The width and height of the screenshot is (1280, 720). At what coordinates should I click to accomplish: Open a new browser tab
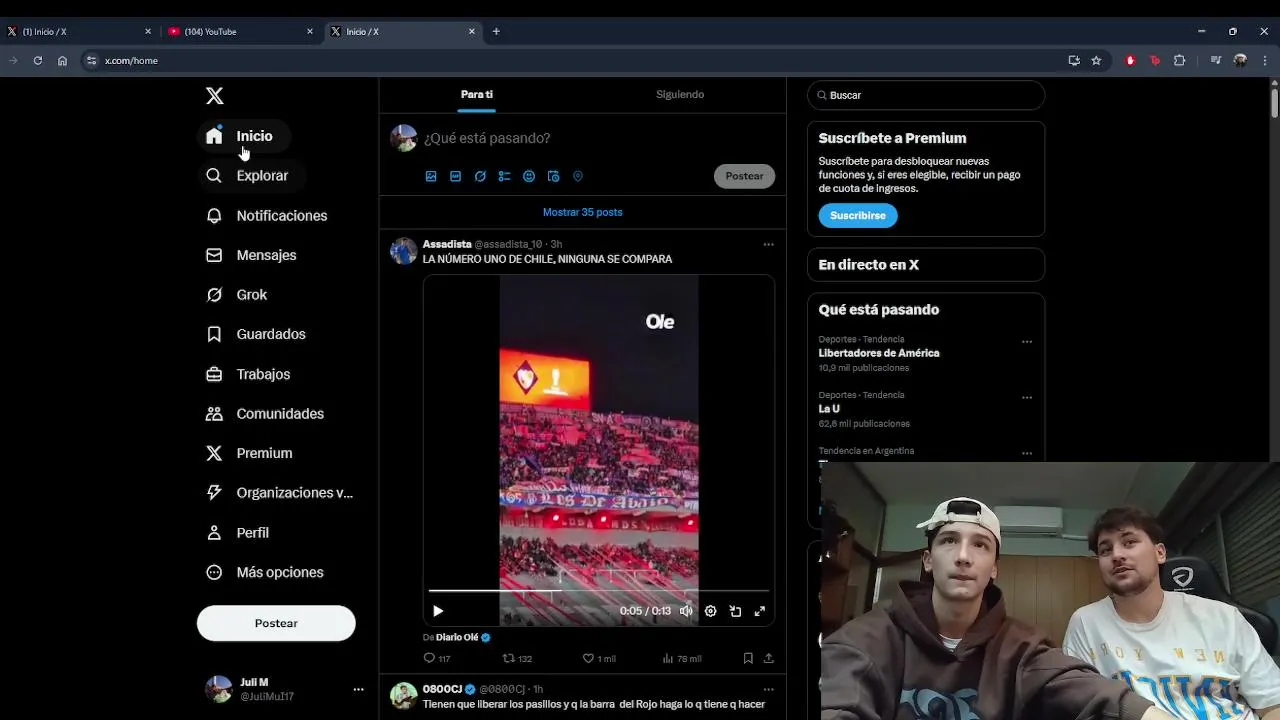tap(496, 32)
